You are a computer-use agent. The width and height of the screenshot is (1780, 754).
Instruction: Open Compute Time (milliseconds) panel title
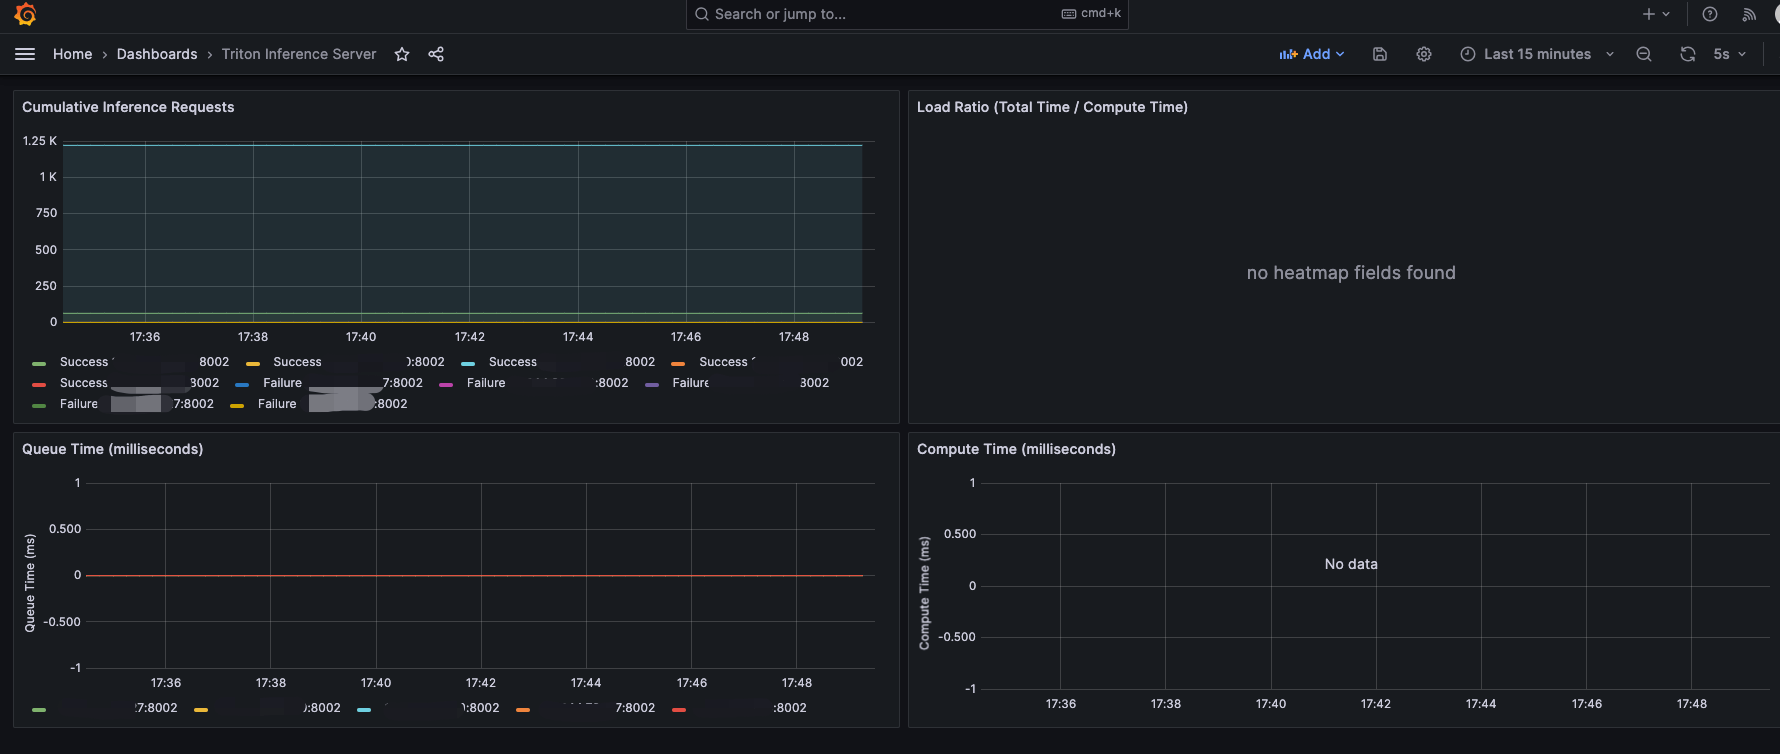[x=1016, y=449]
